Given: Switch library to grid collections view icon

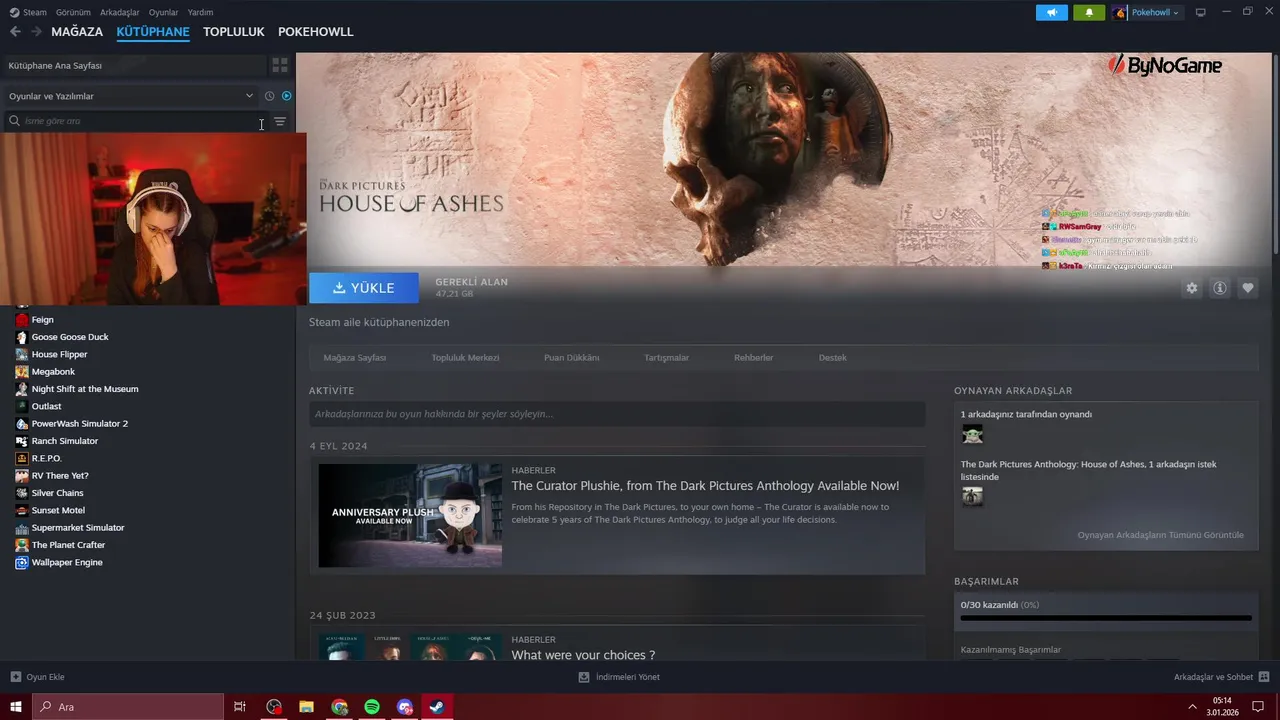Looking at the screenshot, I should 280,65.
